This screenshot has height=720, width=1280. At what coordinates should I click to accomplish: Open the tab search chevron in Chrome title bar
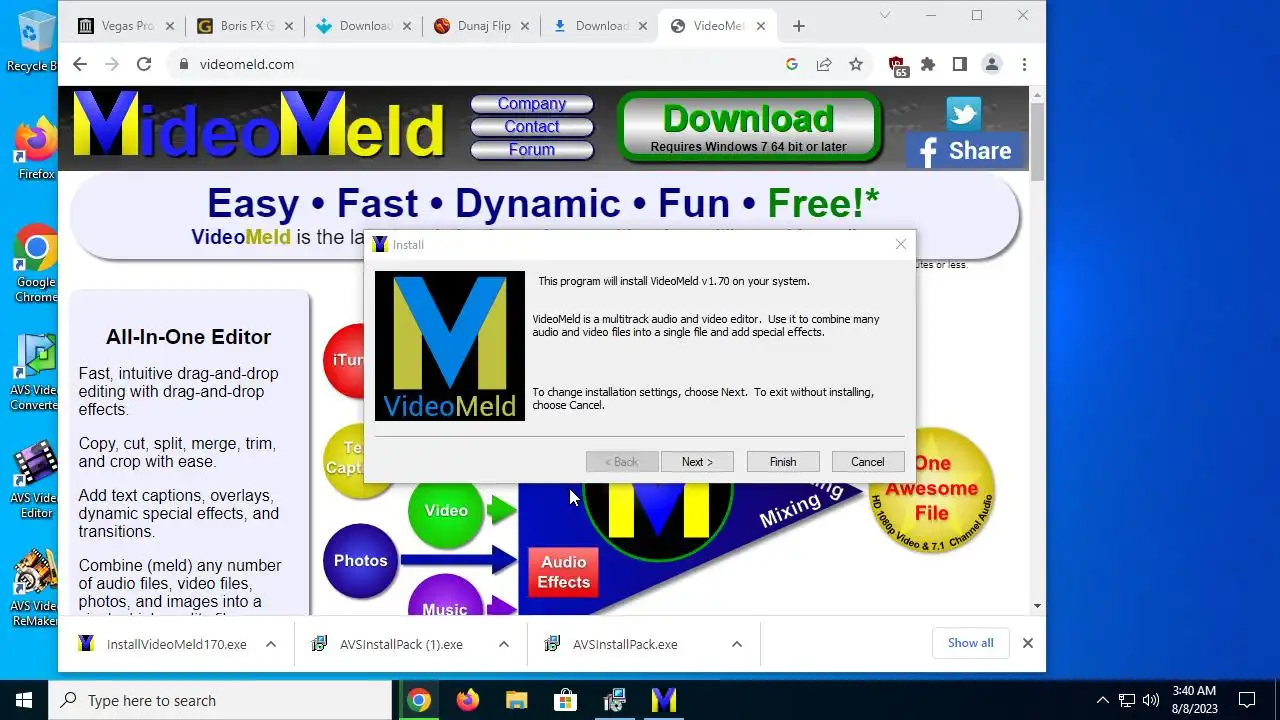click(885, 15)
